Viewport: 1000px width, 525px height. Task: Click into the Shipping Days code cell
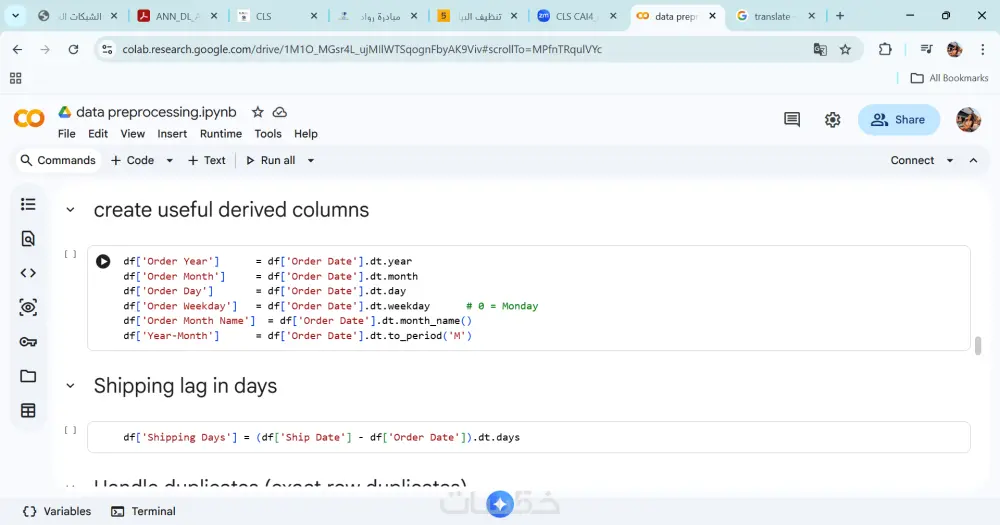529,438
